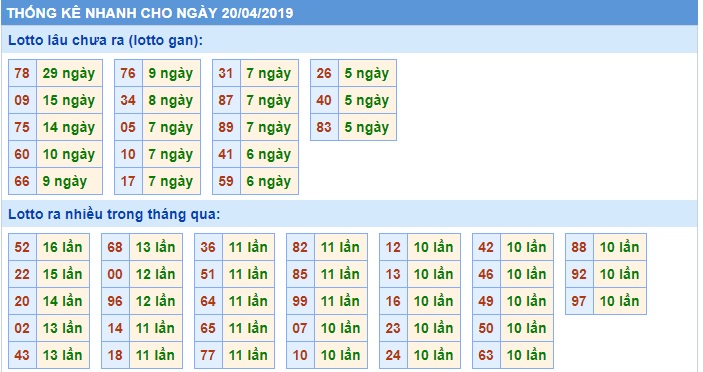Click "10 lần" beside number 92

pyautogui.click(x=620, y=274)
